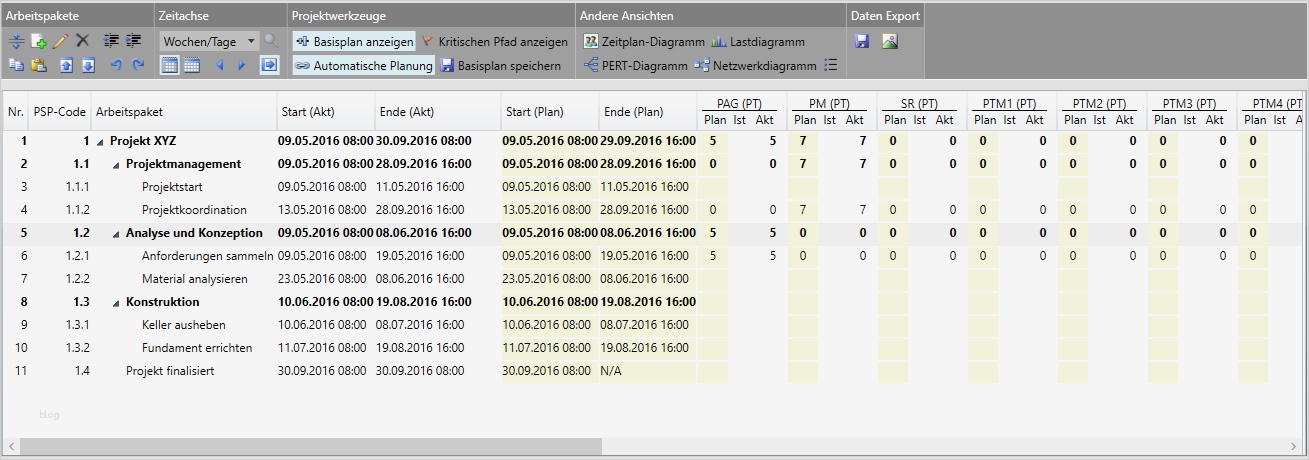
Task: Edit the work package using the pencil icon
Action: (x=60, y=41)
